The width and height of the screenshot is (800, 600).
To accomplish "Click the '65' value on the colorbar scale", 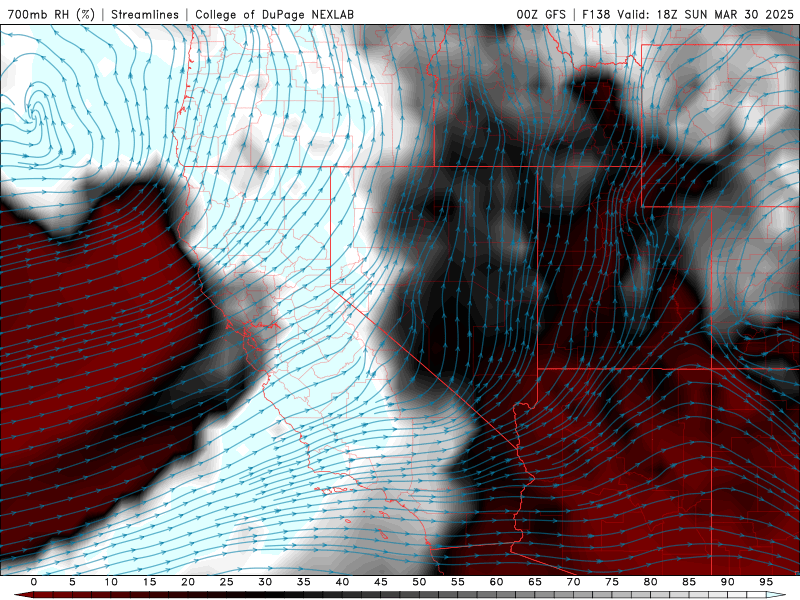I will pos(535,582).
